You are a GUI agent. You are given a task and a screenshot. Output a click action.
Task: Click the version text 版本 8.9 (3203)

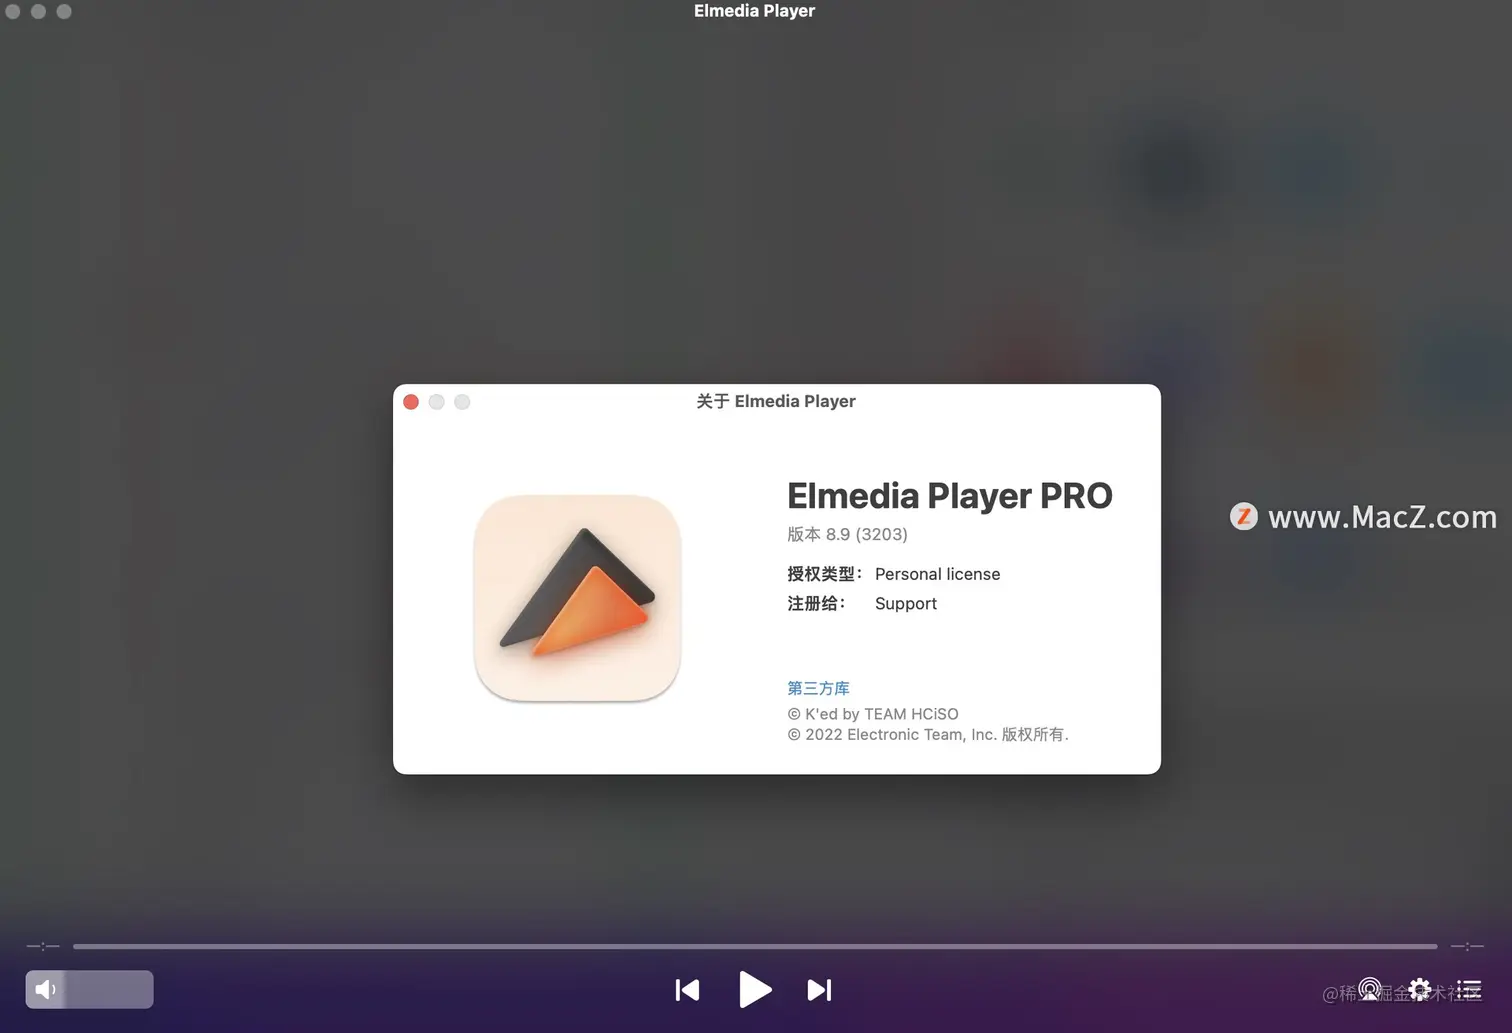tap(847, 534)
